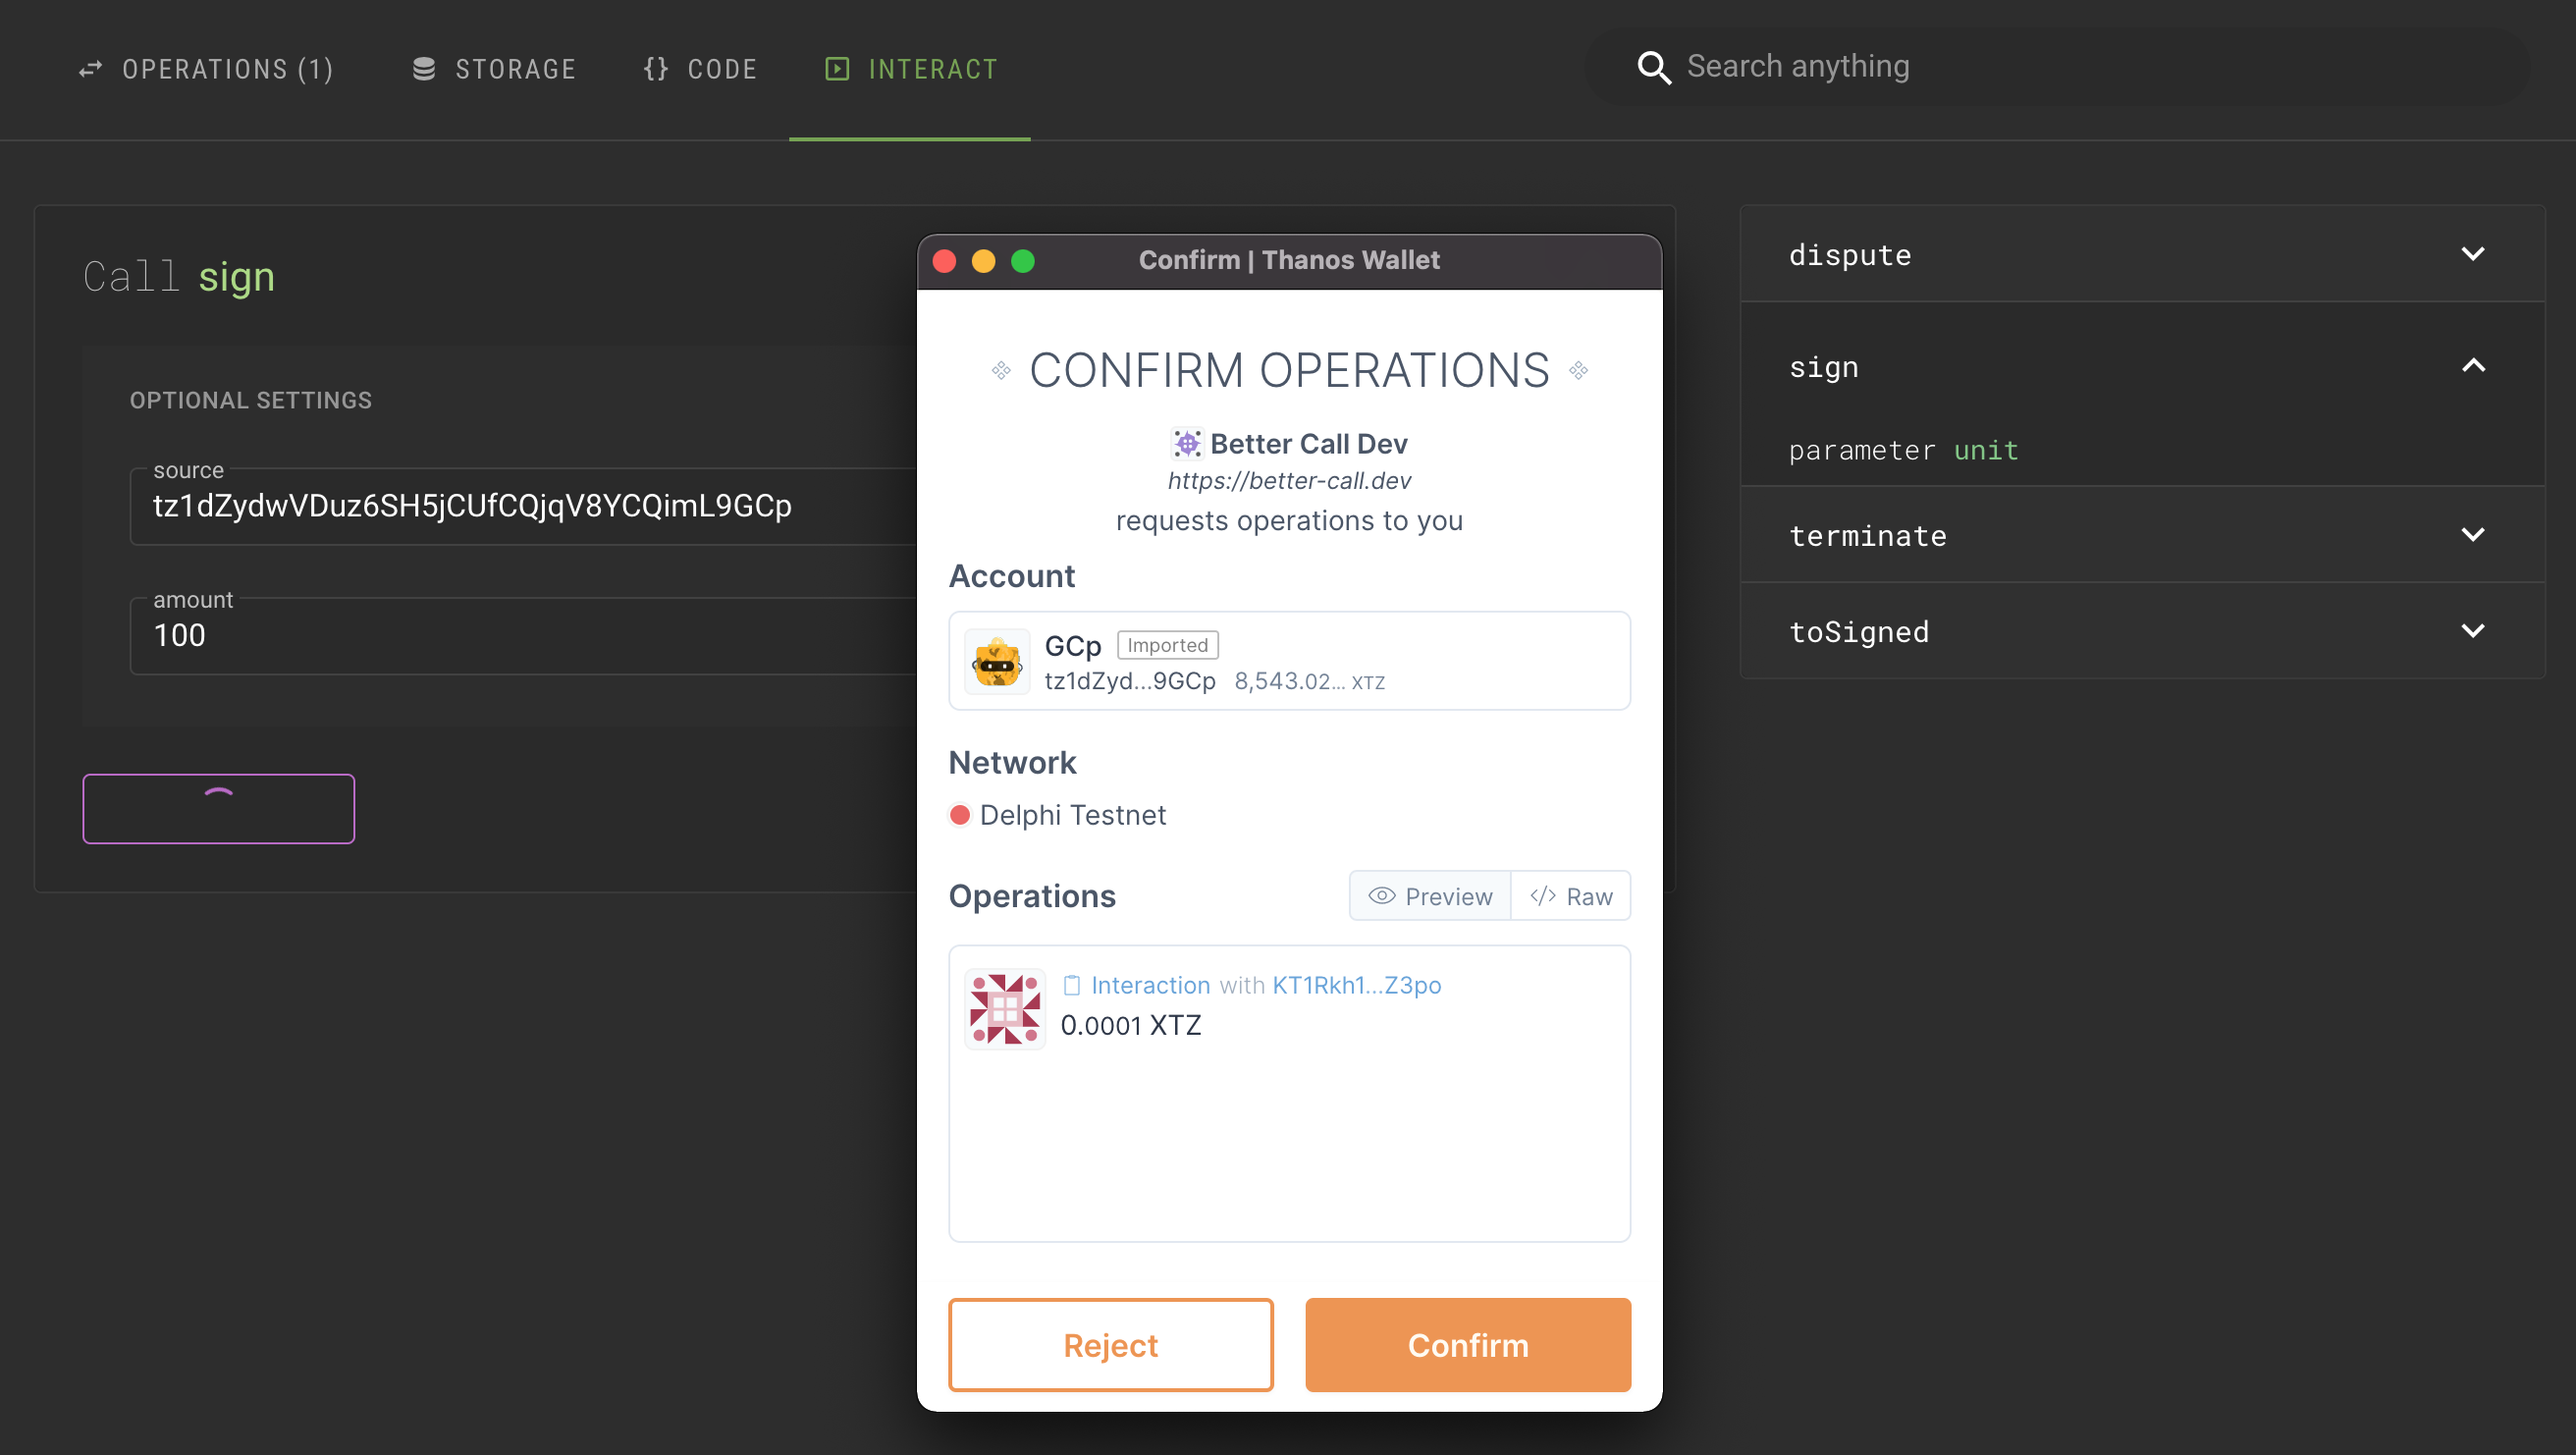Click the Confirm Operations heading
The width and height of the screenshot is (2576, 1455).
[x=1288, y=370]
